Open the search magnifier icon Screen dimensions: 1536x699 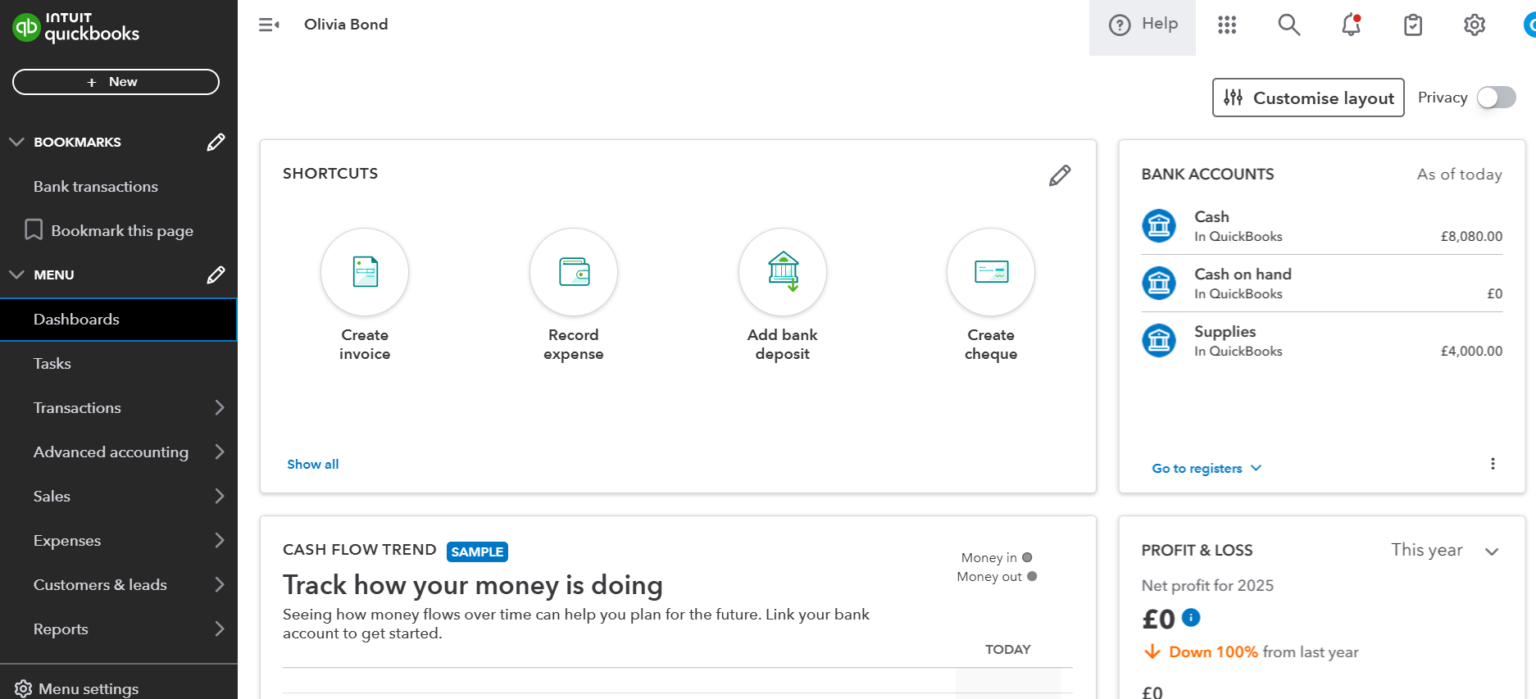[x=1288, y=24]
